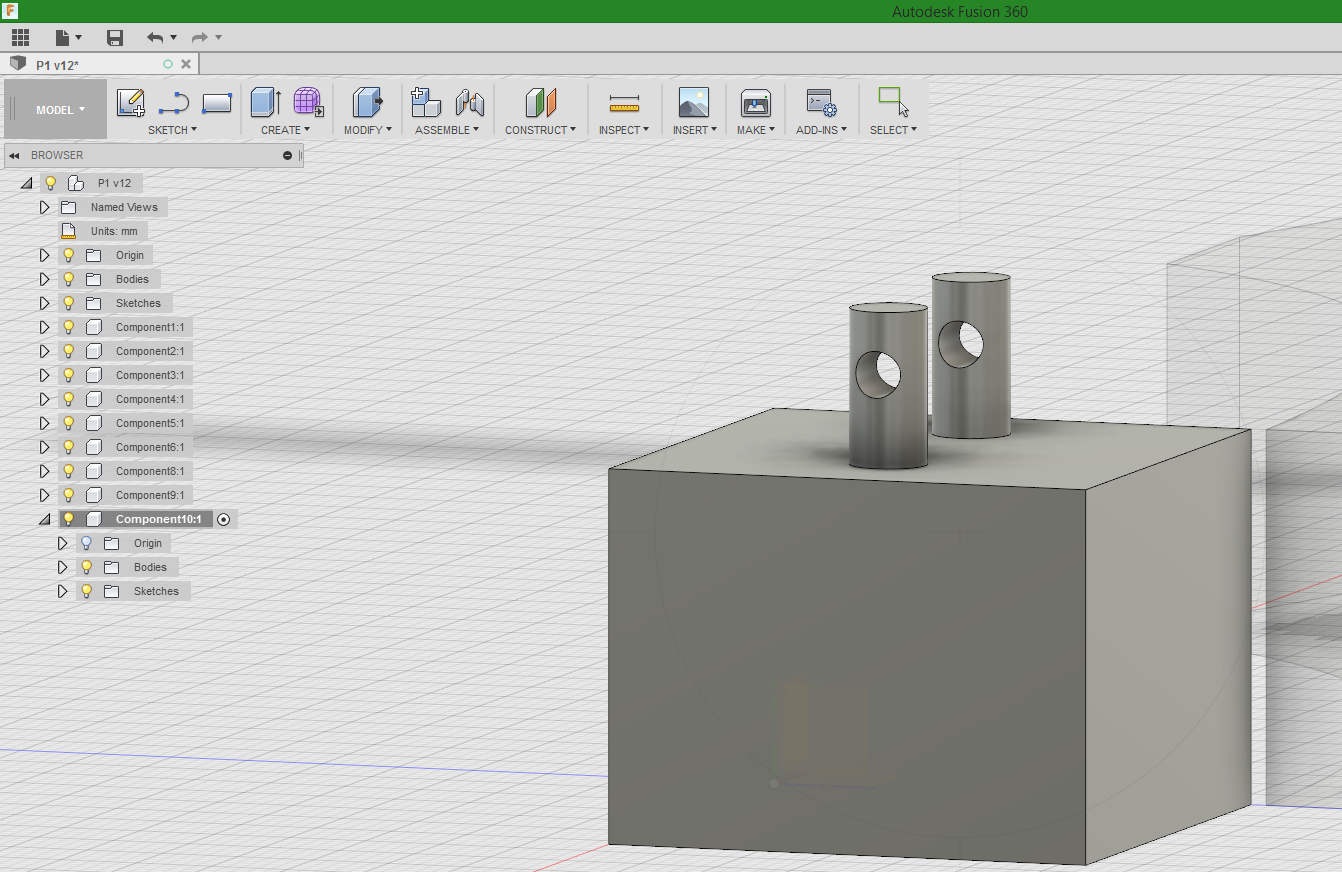Click the Select tool icon
This screenshot has width=1342, height=872.
(893, 102)
